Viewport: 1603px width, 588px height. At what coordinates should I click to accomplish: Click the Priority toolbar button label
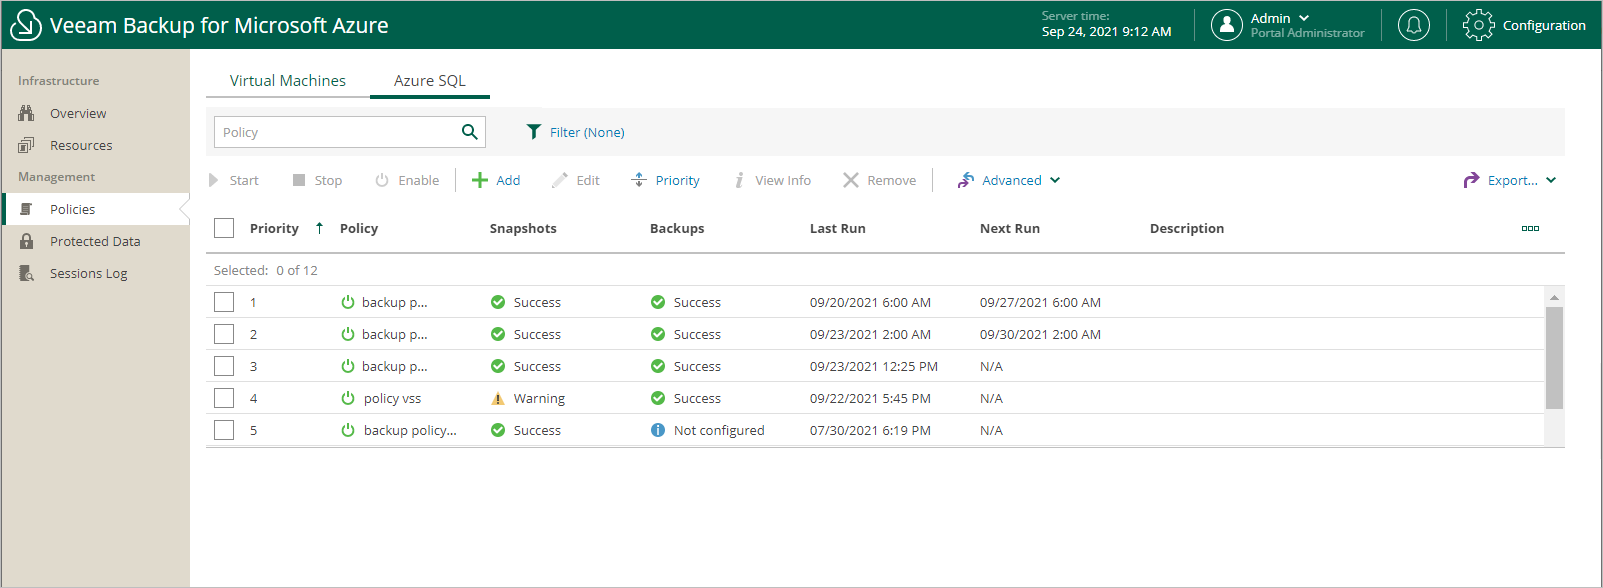[x=678, y=180]
